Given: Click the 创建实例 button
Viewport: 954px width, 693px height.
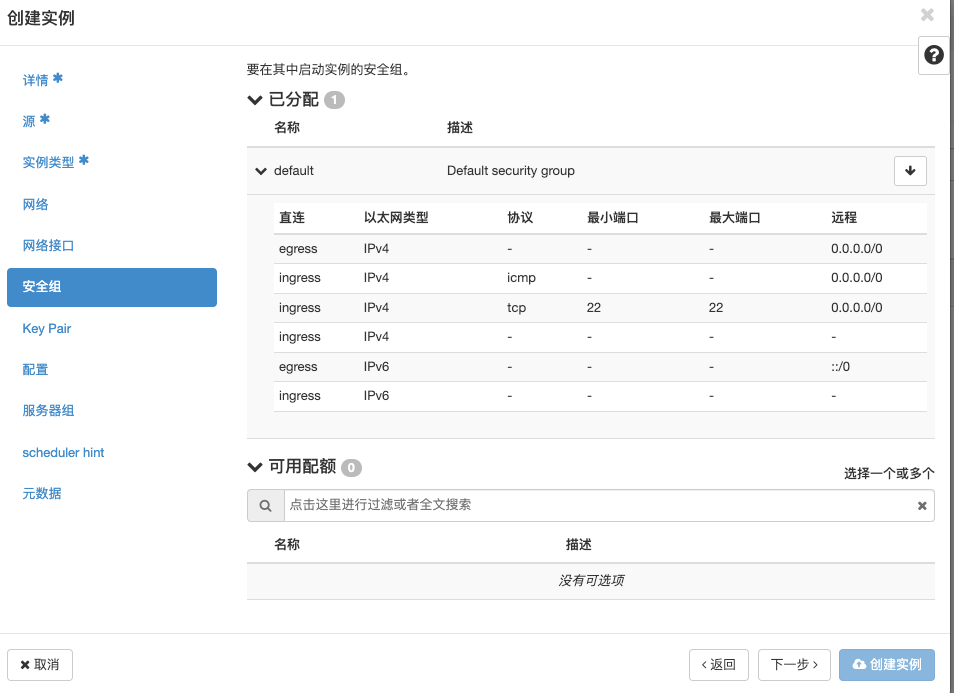Looking at the screenshot, I should 886,664.
